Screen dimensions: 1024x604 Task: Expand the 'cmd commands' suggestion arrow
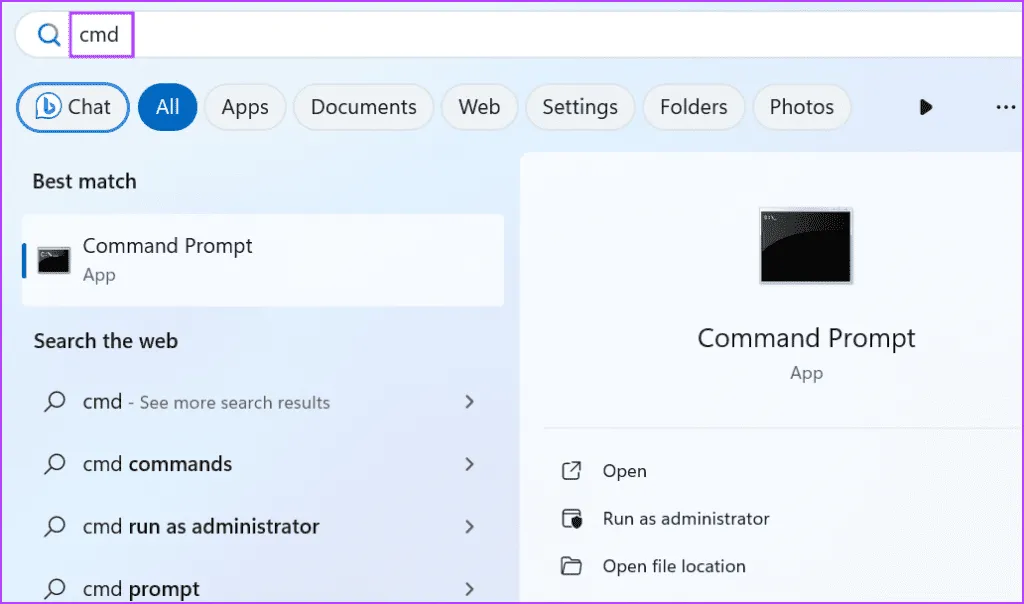469,464
